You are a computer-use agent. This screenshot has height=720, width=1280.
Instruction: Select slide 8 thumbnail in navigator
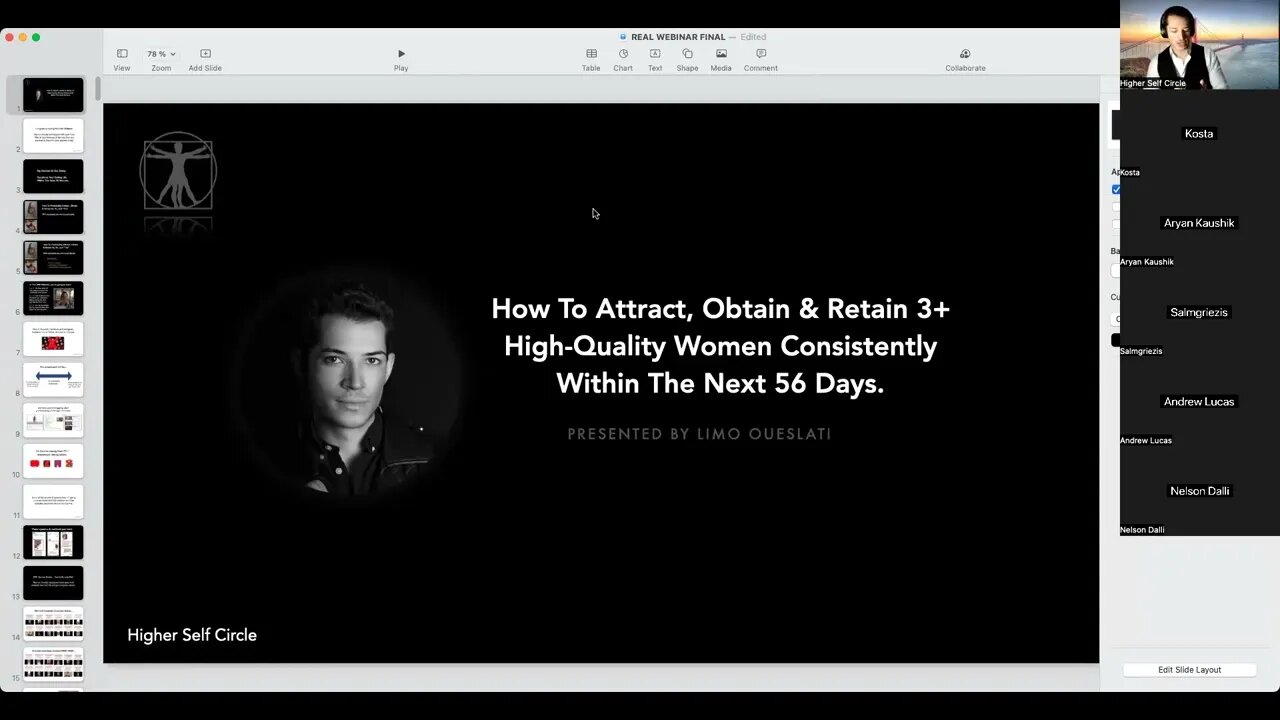tap(53, 380)
